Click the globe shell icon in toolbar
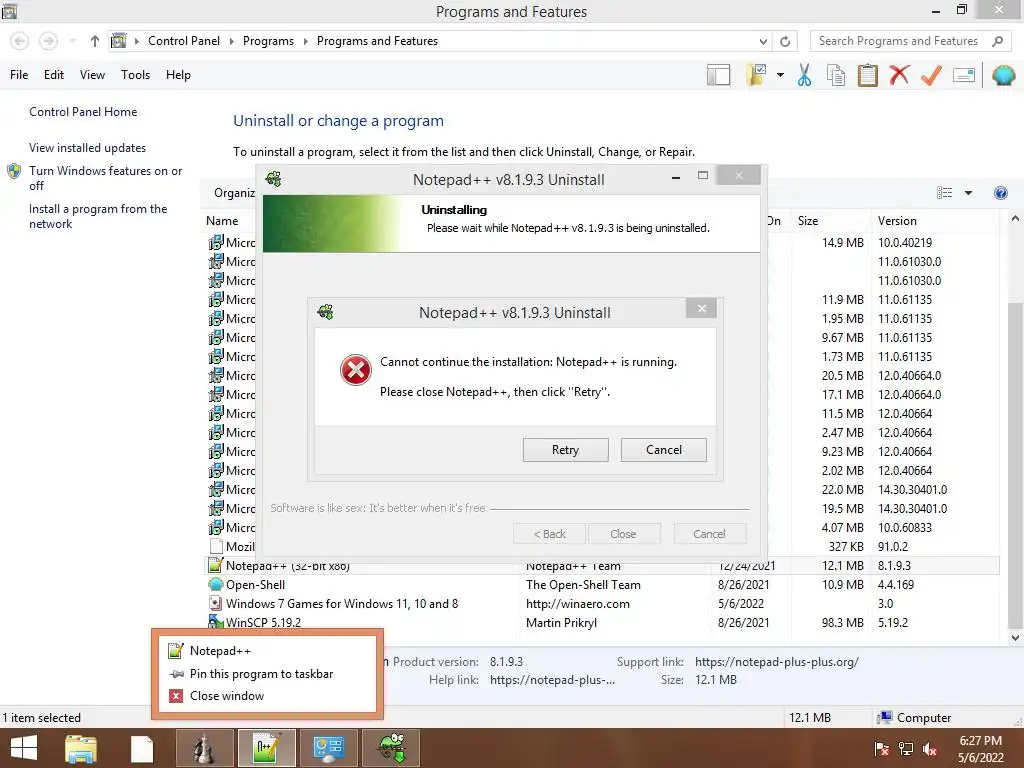Screen dimensions: 1024x768 pos(1004,75)
